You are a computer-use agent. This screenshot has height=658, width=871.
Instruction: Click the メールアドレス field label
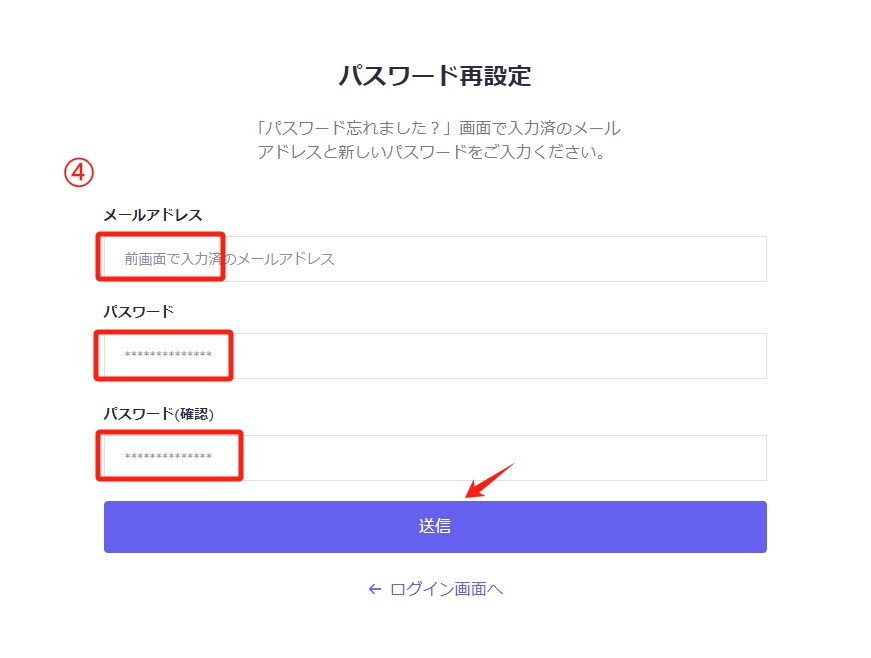(x=153, y=215)
